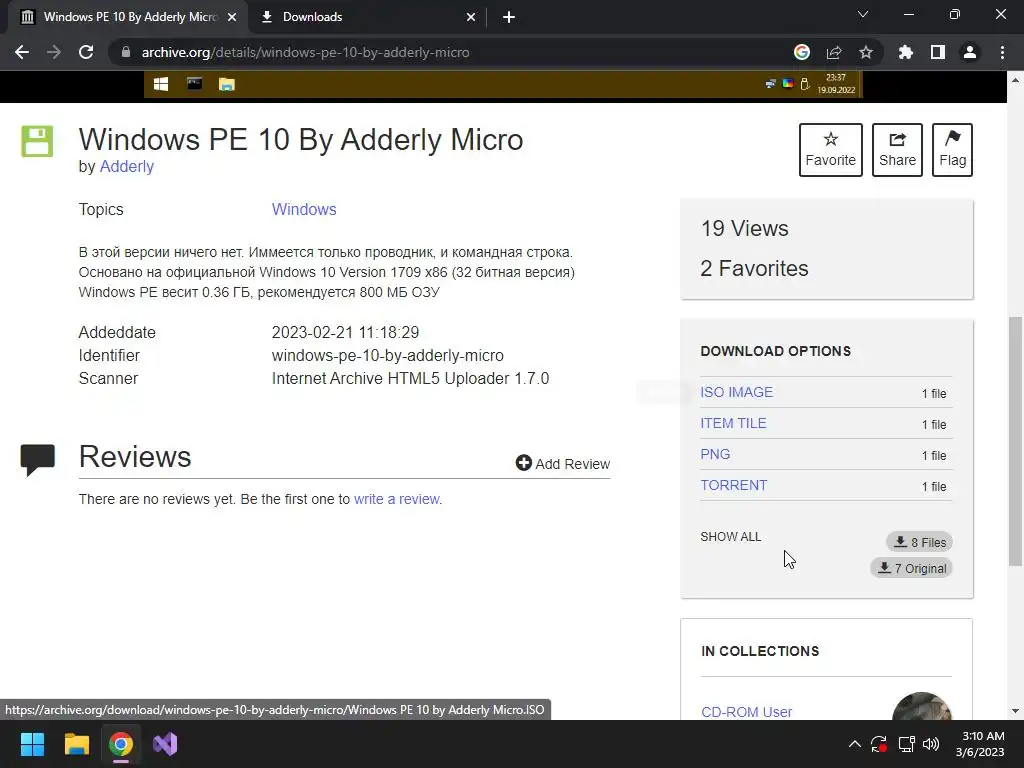This screenshot has width=1024, height=768.
Task: Go back using the browser back arrow
Action: coord(22,52)
